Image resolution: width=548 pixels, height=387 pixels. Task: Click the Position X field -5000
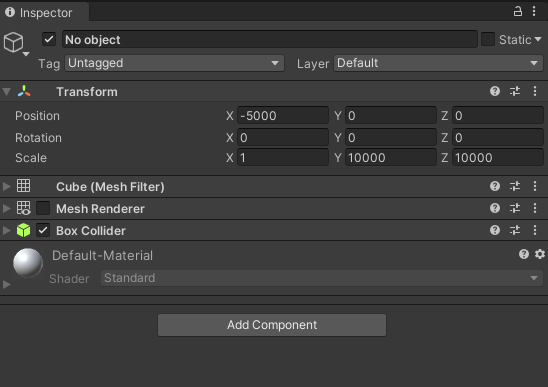click(283, 115)
